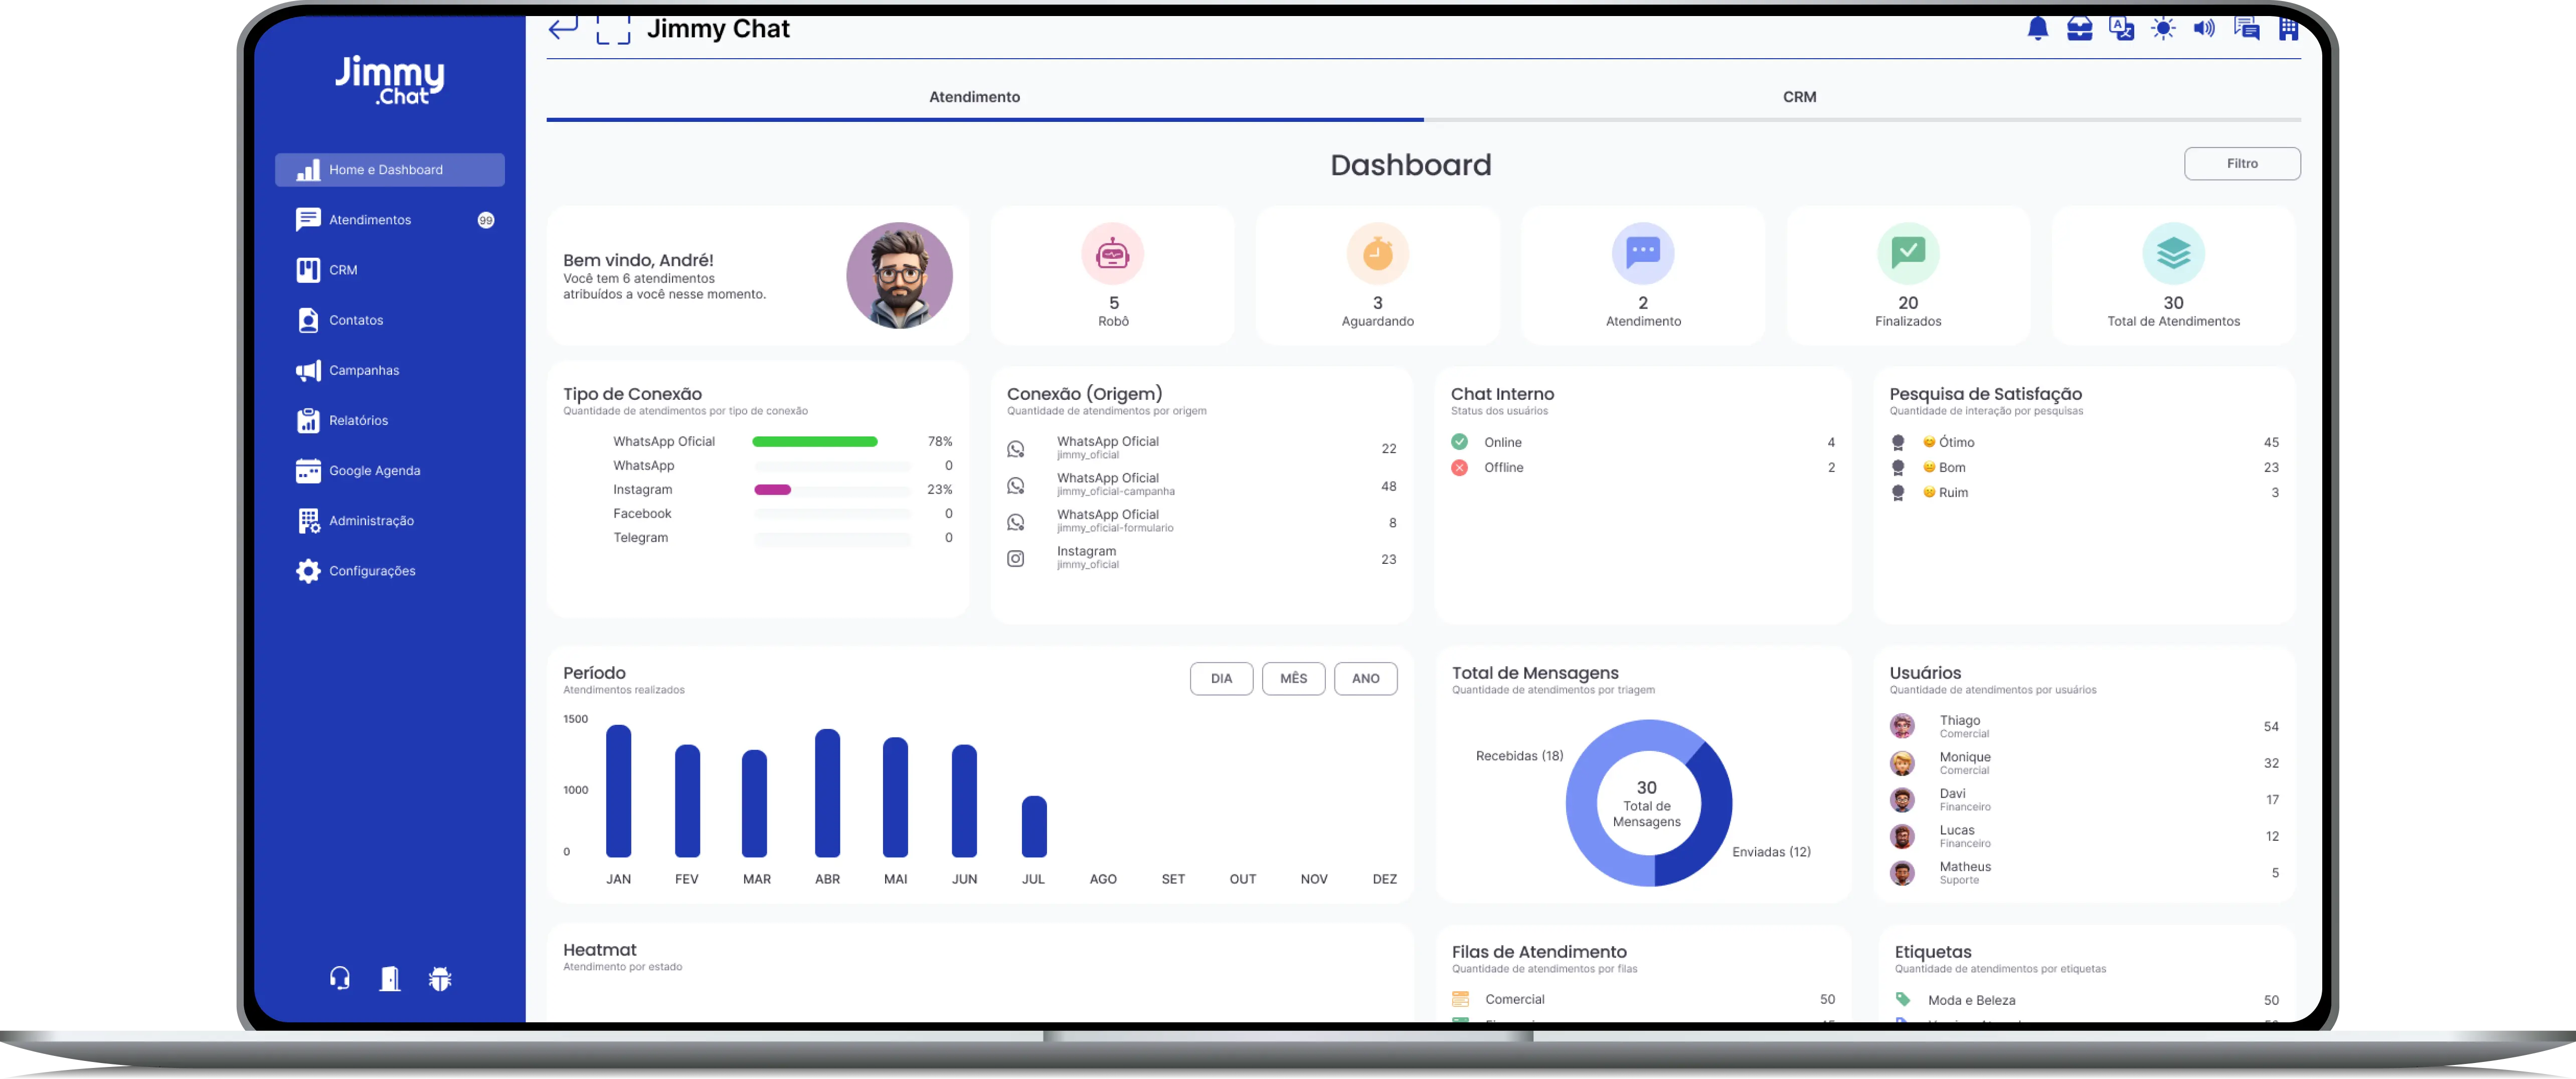The height and width of the screenshot is (1079, 2576).
Task: Open the inbox tray icon in the top bar
Action: 2079,29
